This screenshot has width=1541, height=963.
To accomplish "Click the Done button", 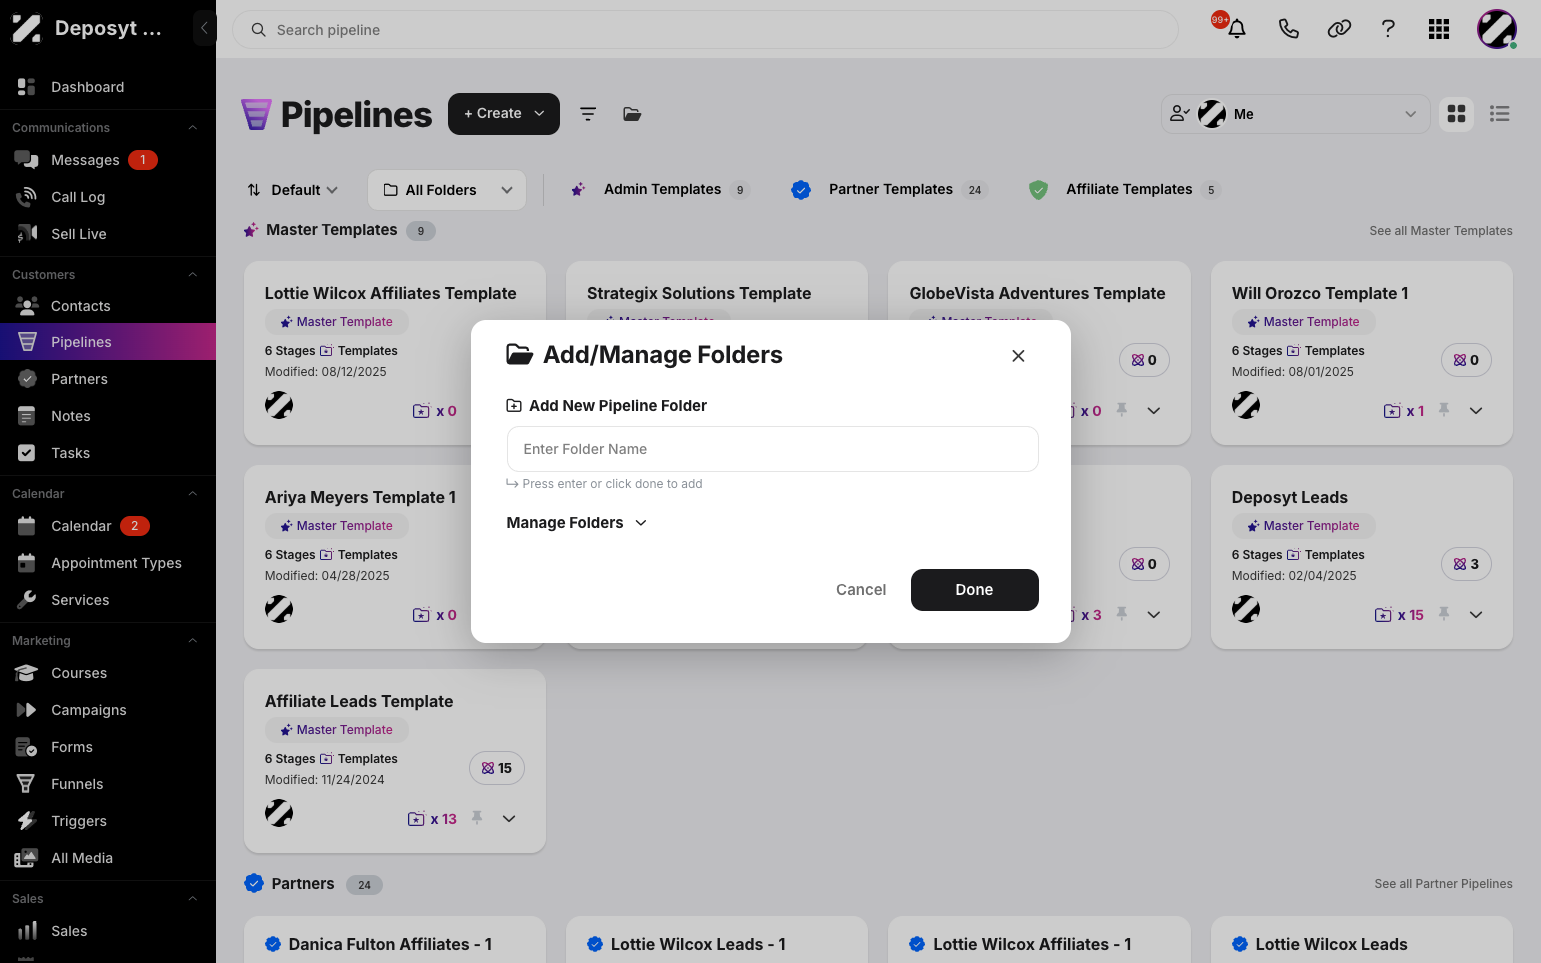I will (974, 590).
